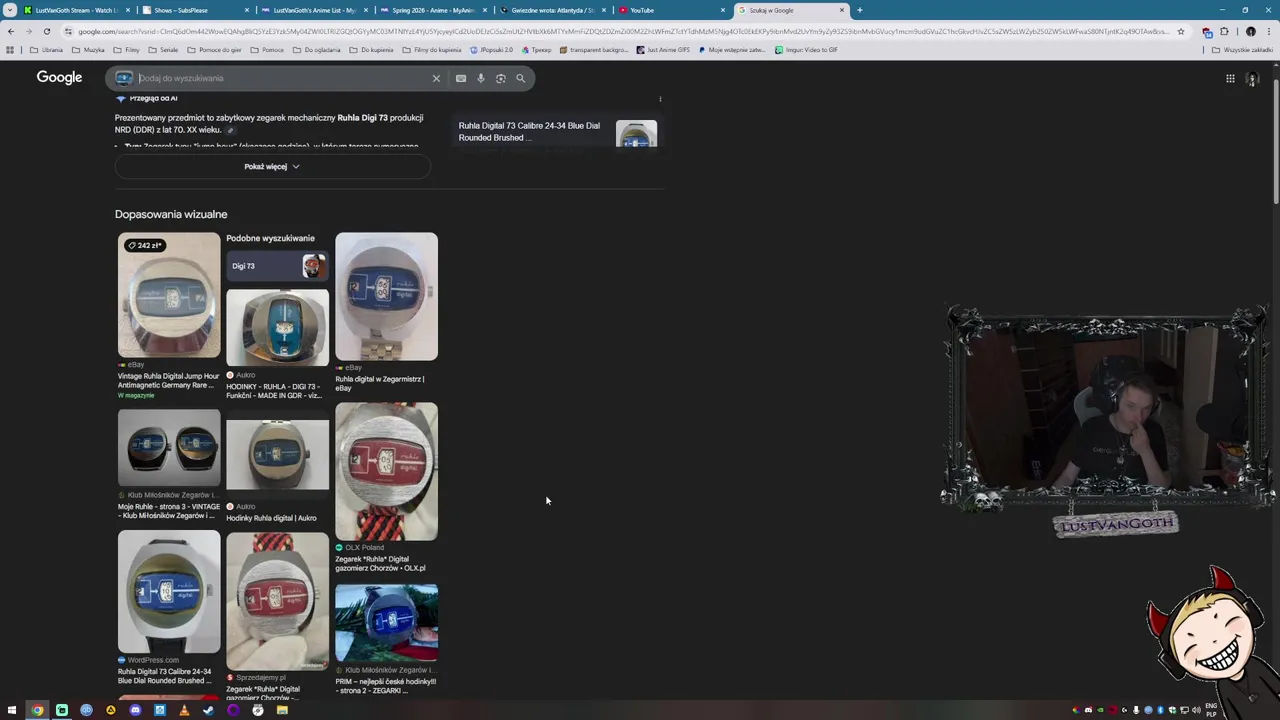
Task: Open Google Lens image search icon
Action: tap(501, 78)
